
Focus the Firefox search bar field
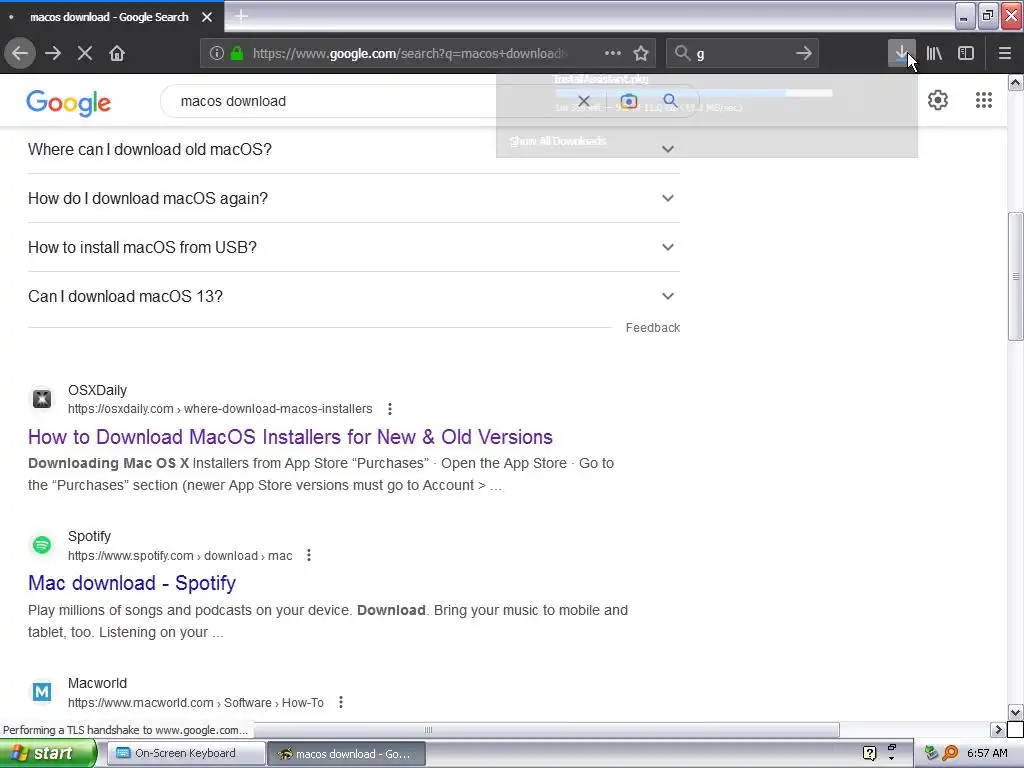(x=743, y=54)
